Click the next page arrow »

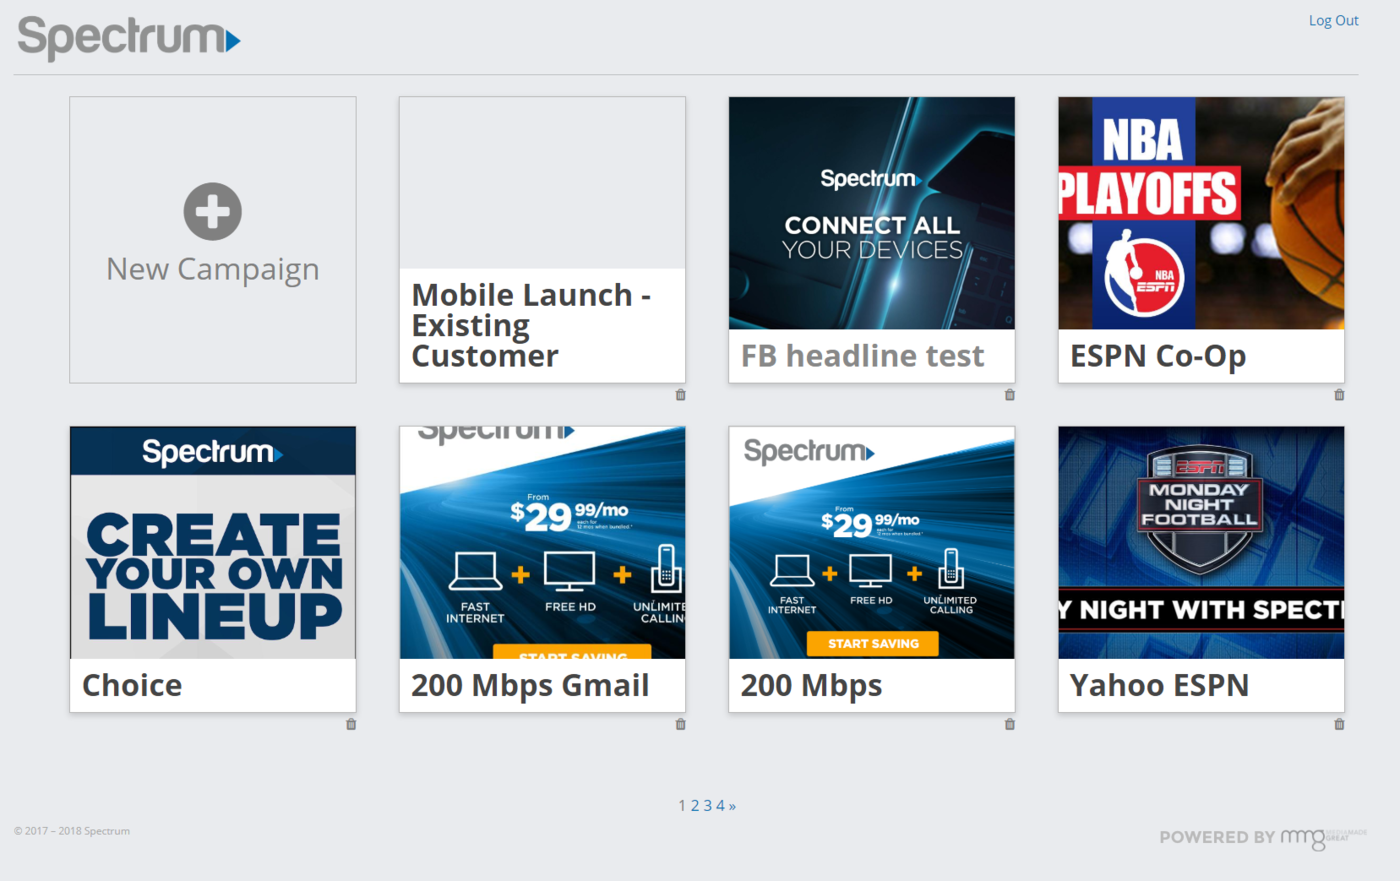[x=732, y=806]
